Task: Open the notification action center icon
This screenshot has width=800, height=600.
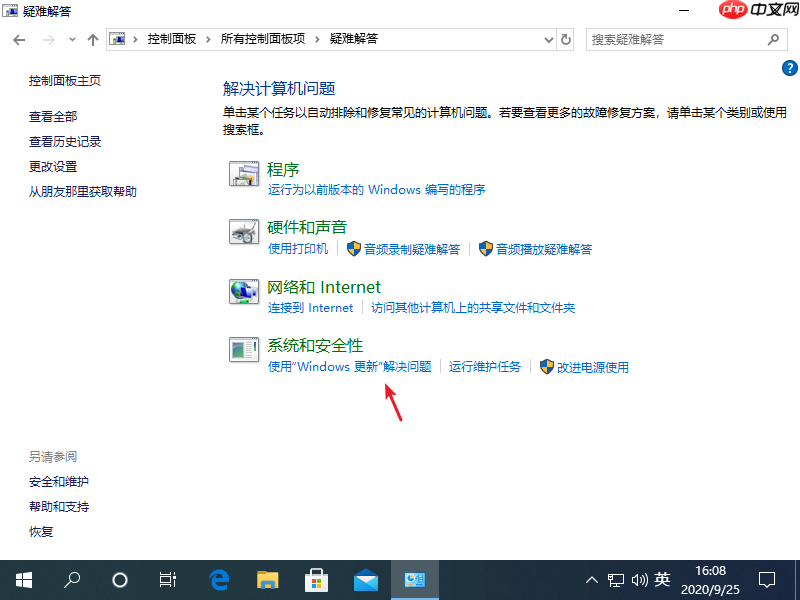Action: tap(767, 580)
